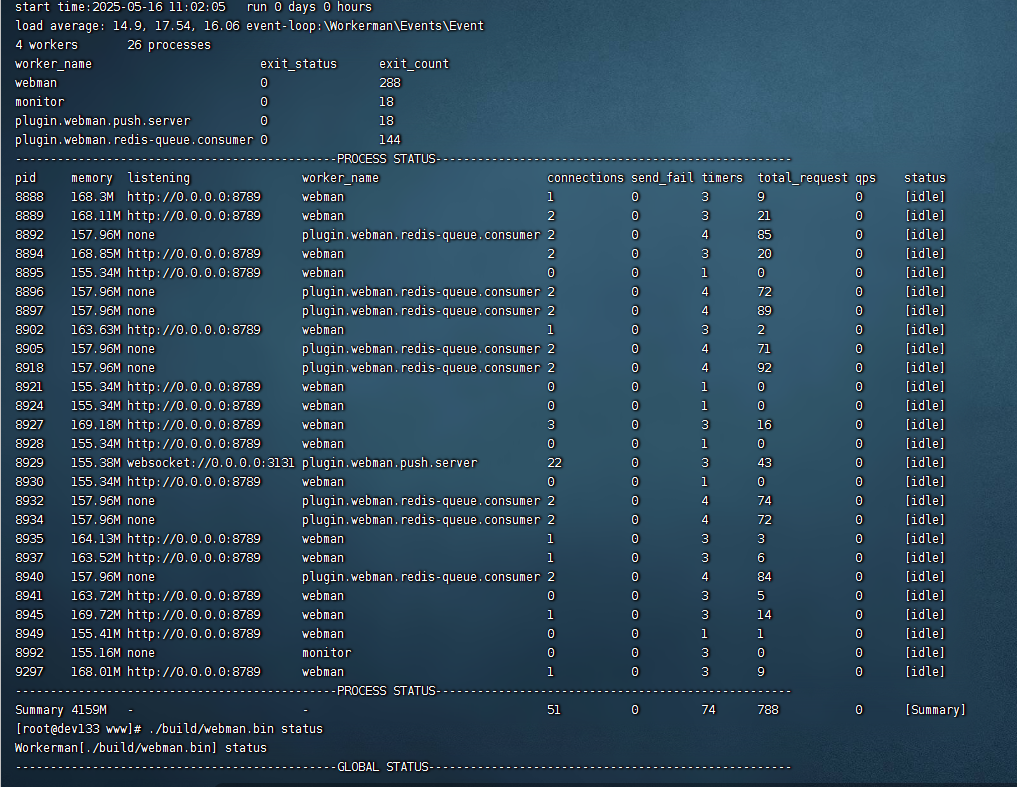Click the exit_status column header

(x=299, y=64)
